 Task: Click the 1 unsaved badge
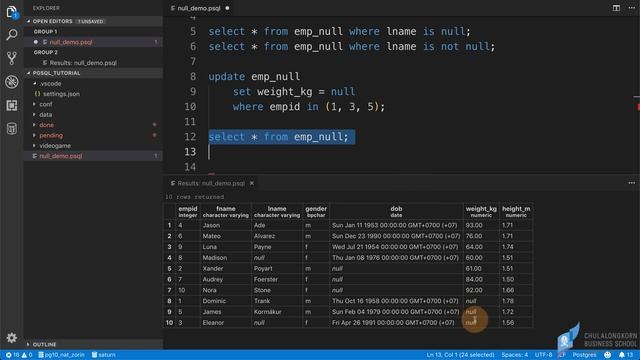pyautogui.click(x=90, y=21)
